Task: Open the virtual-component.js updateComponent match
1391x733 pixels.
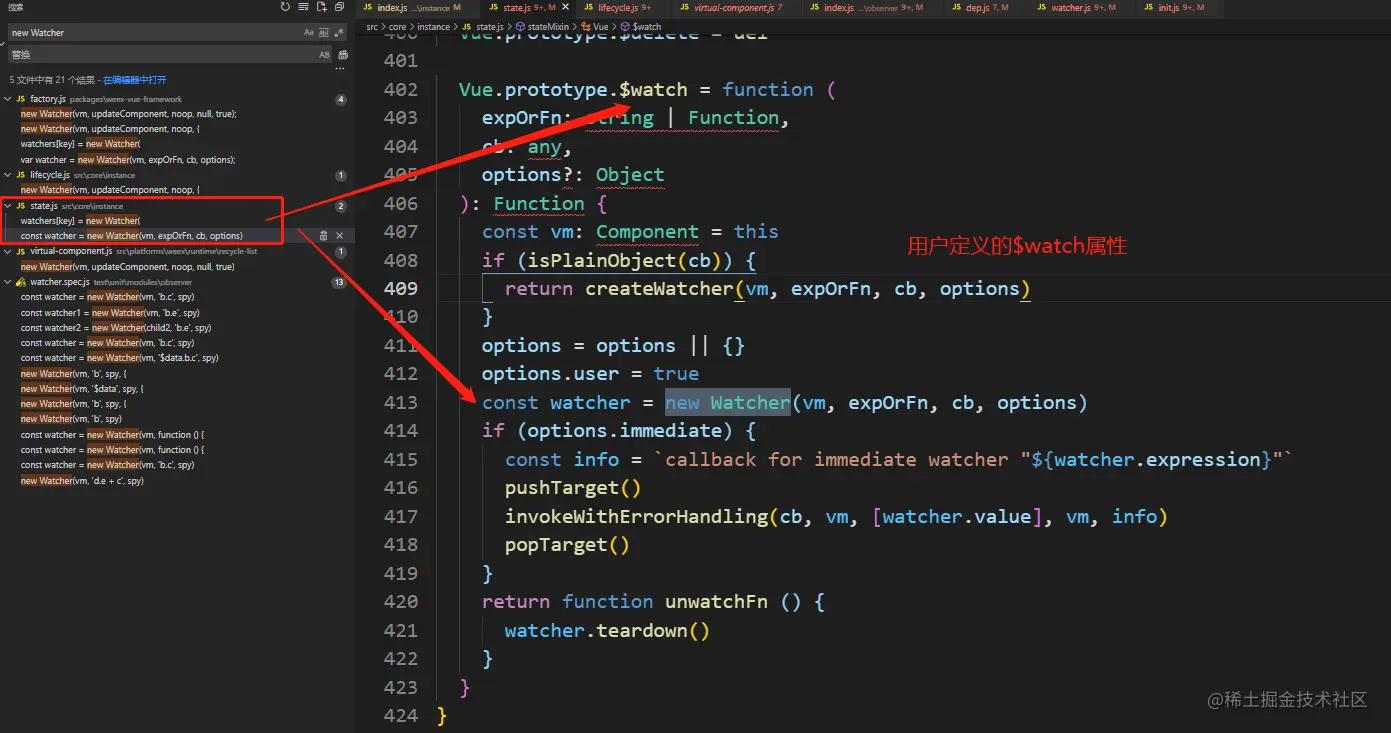Action: [x=128, y=267]
